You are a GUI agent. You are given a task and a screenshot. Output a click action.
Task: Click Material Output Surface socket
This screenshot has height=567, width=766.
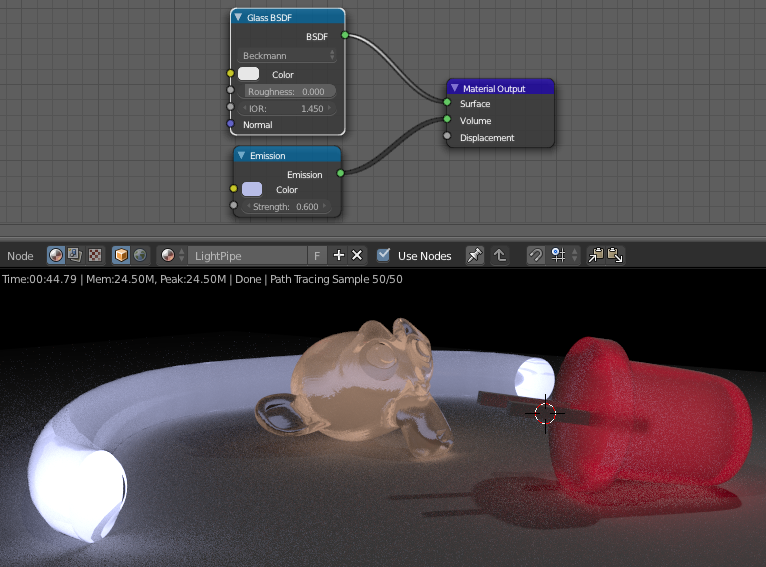pos(447,102)
